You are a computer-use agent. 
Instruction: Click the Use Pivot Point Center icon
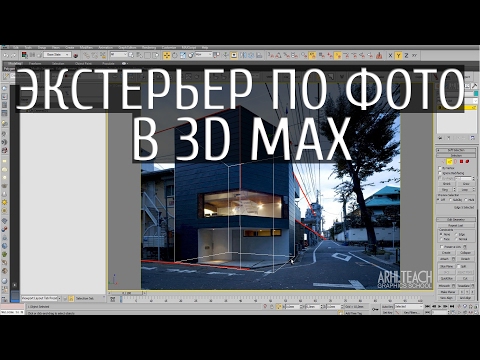point(217,55)
